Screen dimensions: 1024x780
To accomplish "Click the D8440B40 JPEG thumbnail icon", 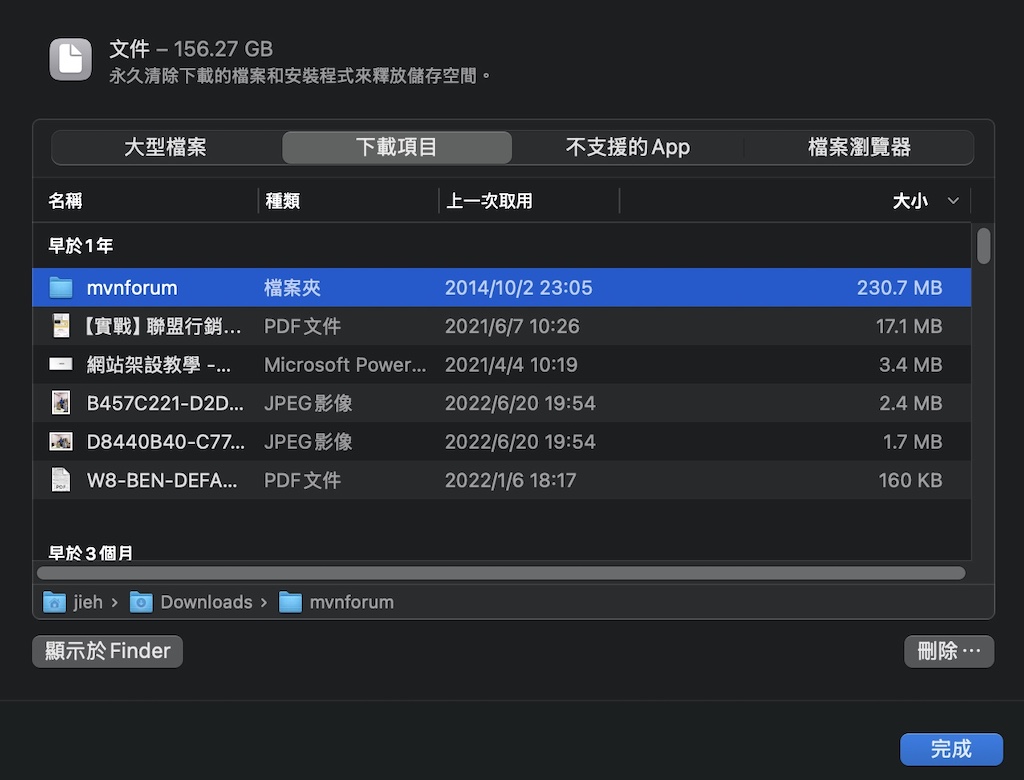I will [61, 441].
